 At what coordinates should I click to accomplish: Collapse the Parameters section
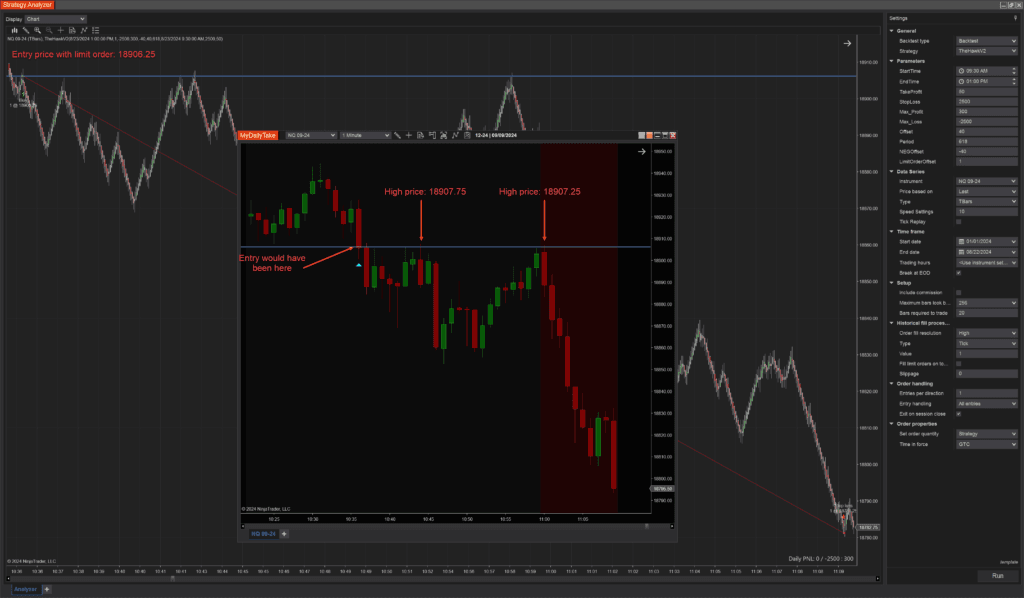pyautogui.click(x=892, y=61)
